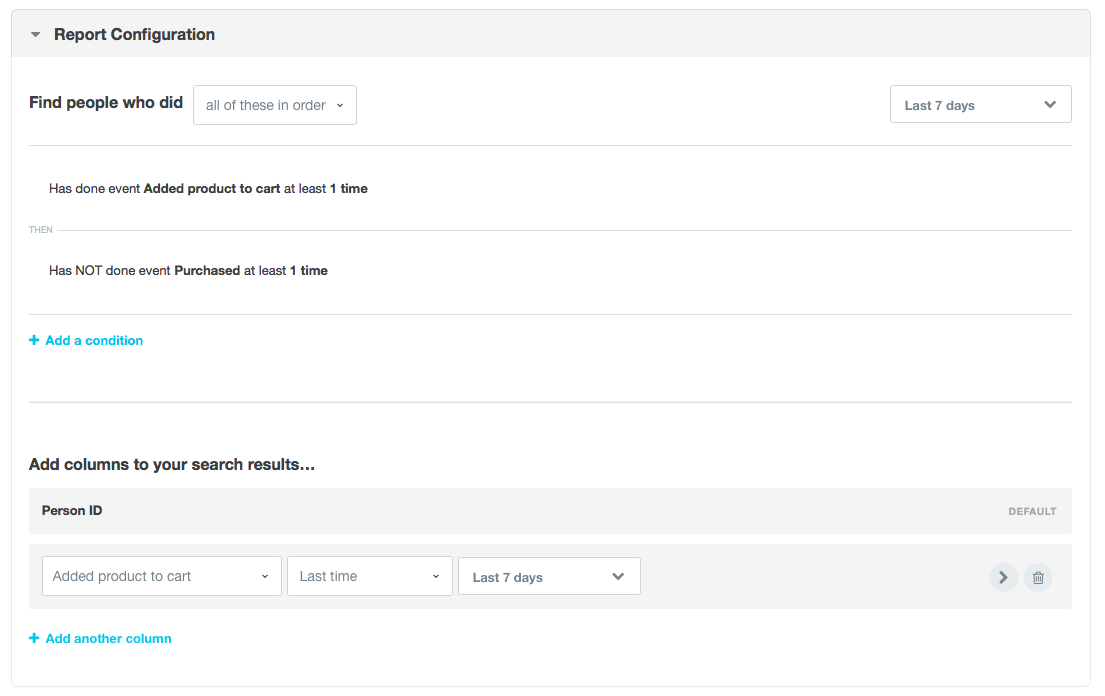Click the plus icon beside Add a condition
1105x696 pixels.
point(34,340)
